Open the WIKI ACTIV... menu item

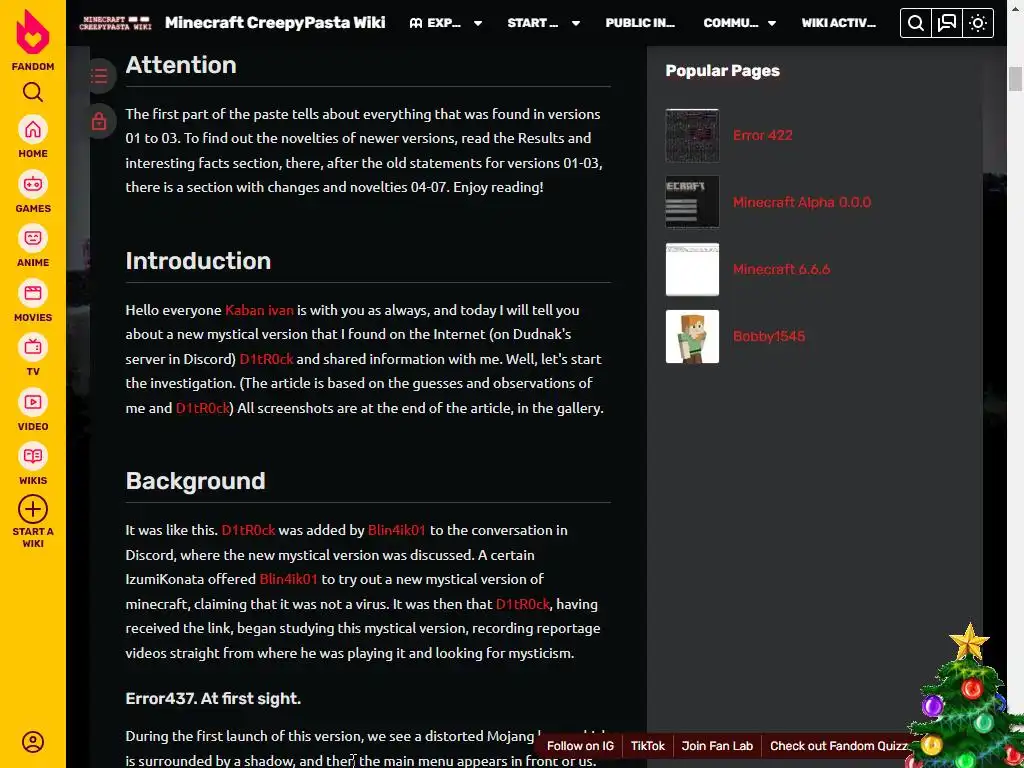click(x=839, y=23)
